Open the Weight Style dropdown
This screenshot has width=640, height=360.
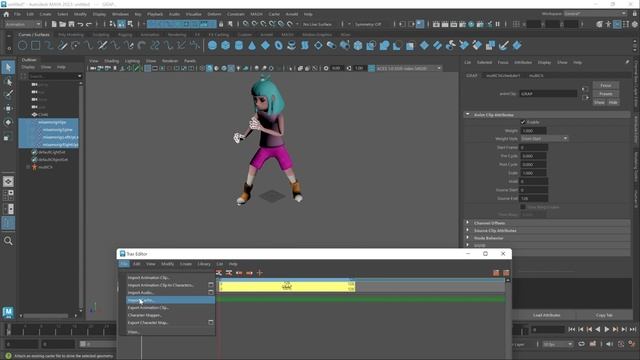(x=544, y=139)
